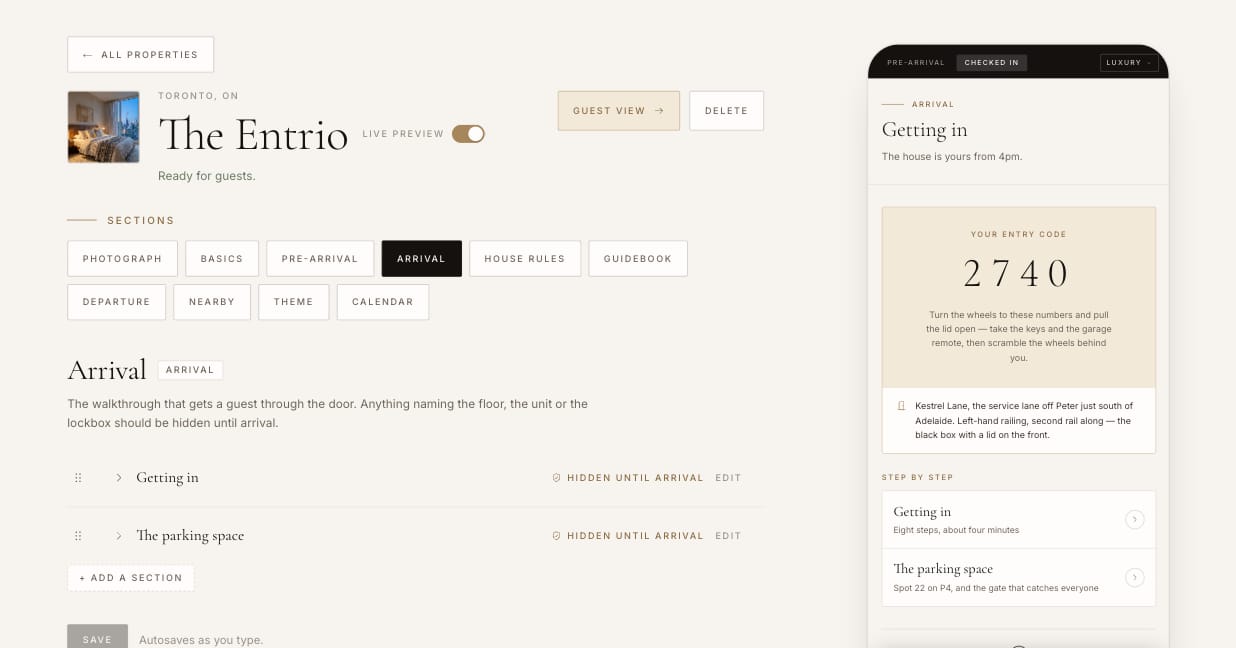The height and width of the screenshot is (648, 1236).
Task: Toggle the Live Preview switch
Action: click(468, 134)
